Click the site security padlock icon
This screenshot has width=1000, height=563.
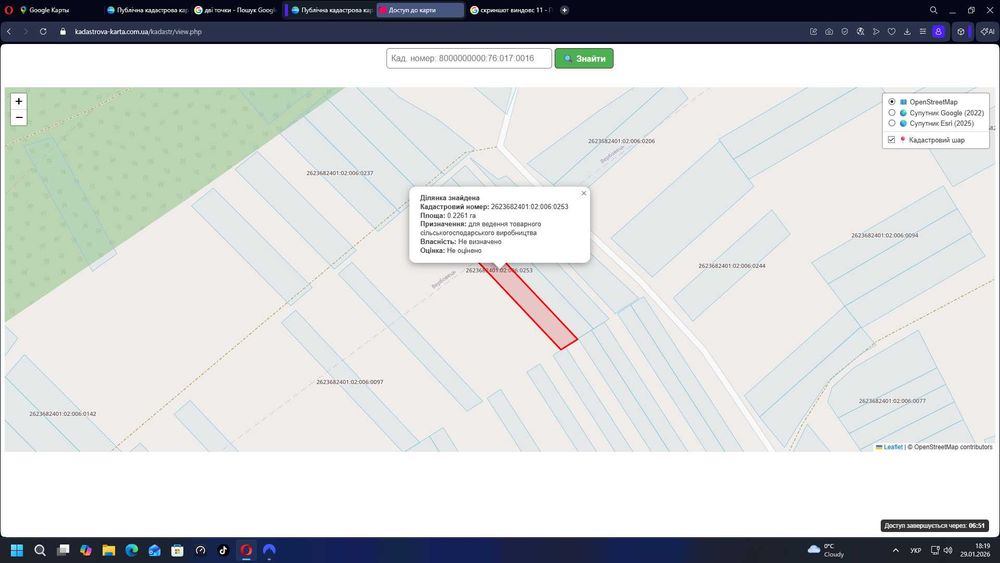click(62, 31)
